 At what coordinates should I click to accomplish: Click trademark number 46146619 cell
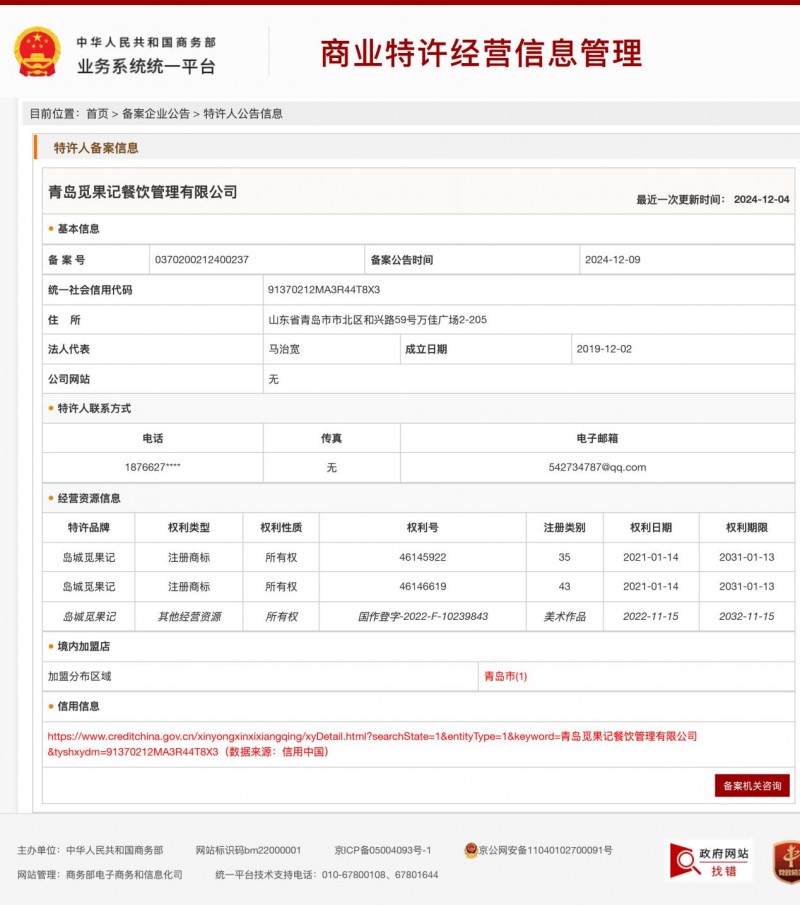(422, 587)
